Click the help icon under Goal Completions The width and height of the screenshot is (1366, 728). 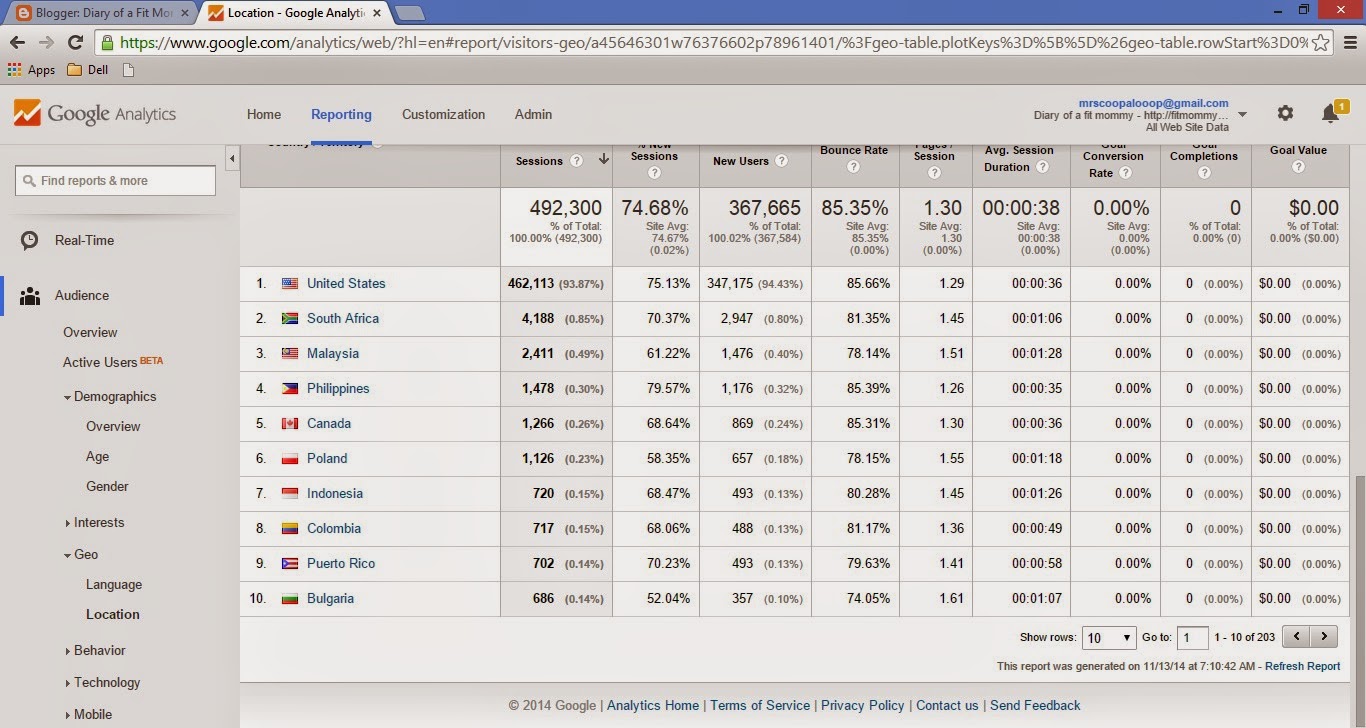point(1204,173)
